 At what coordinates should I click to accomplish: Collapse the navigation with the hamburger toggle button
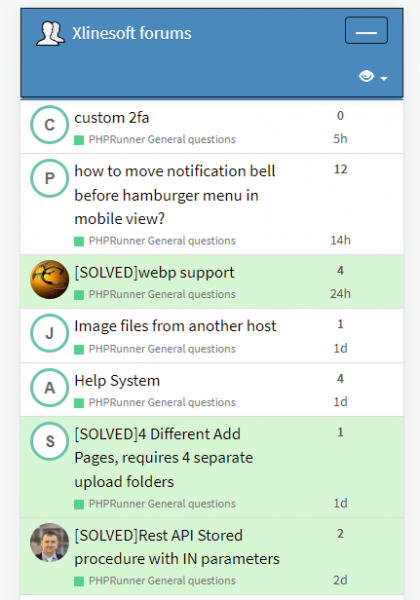(366, 30)
